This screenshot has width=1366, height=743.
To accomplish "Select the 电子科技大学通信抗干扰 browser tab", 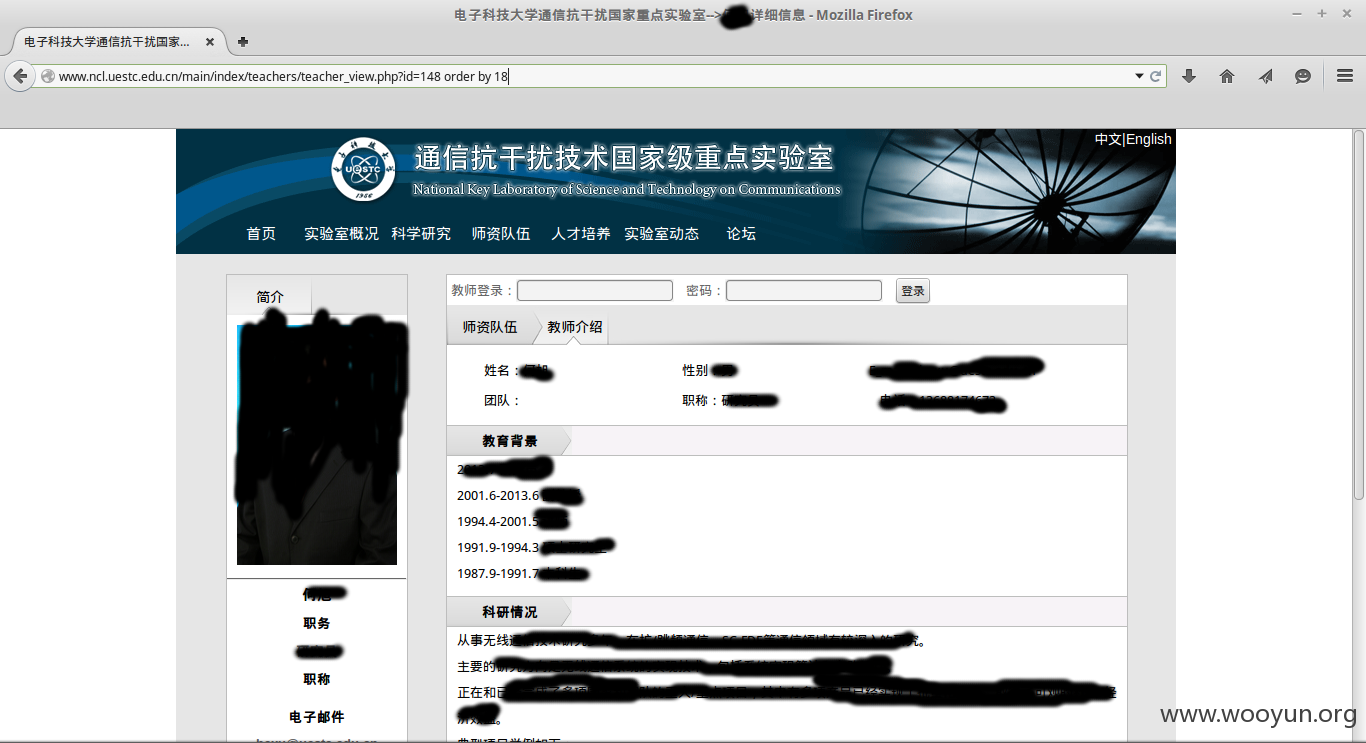I will click(x=118, y=42).
